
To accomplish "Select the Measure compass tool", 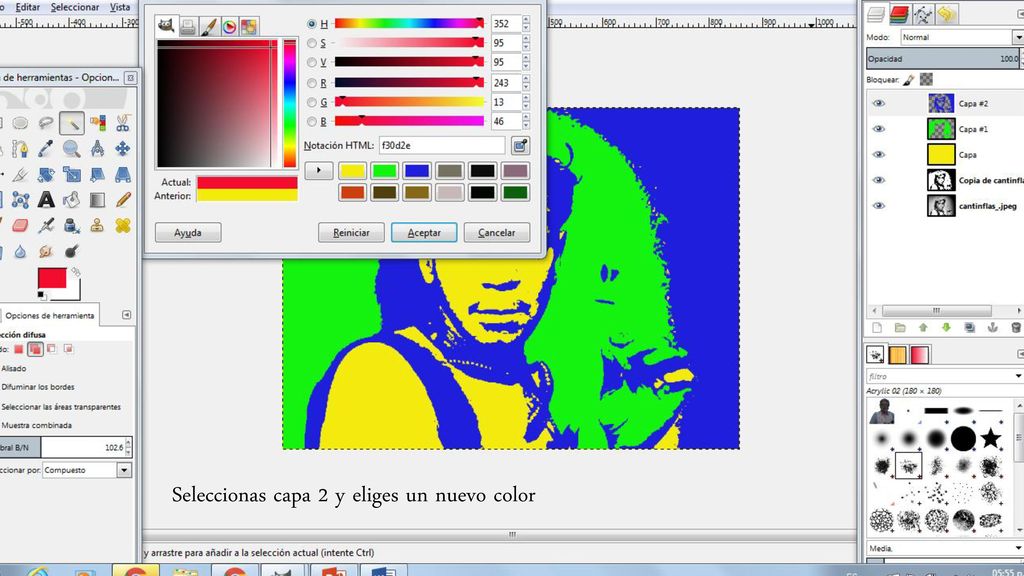I will point(97,149).
